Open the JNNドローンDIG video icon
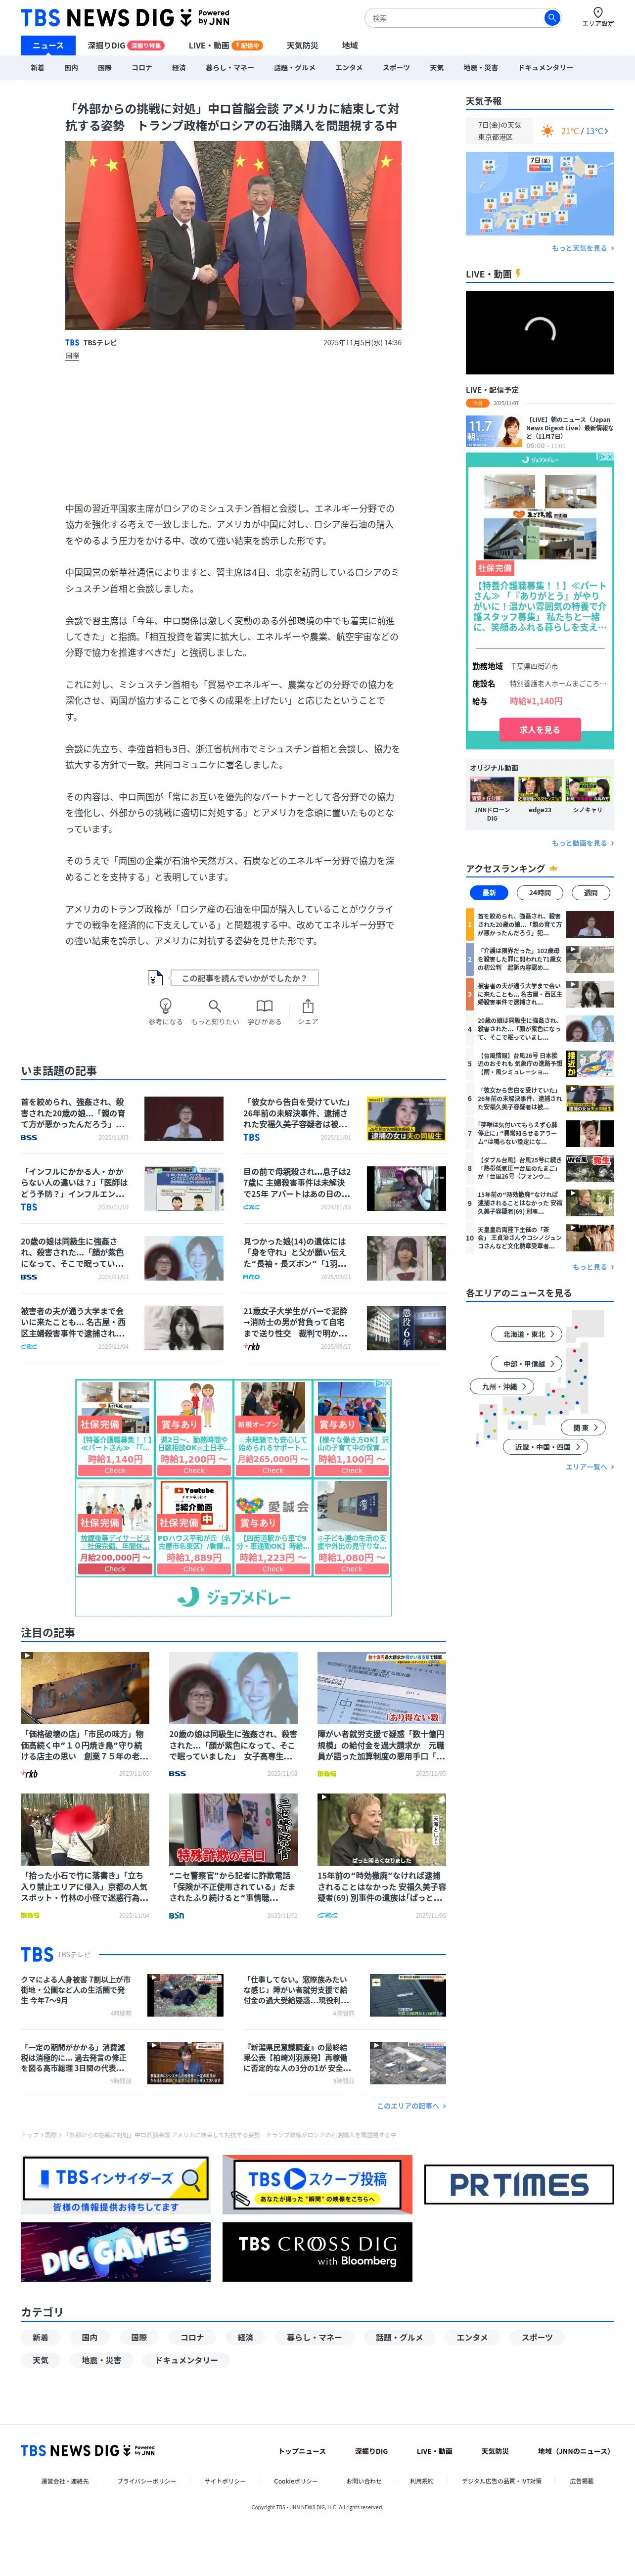This screenshot has height=2576, width=635. [491, 790]
